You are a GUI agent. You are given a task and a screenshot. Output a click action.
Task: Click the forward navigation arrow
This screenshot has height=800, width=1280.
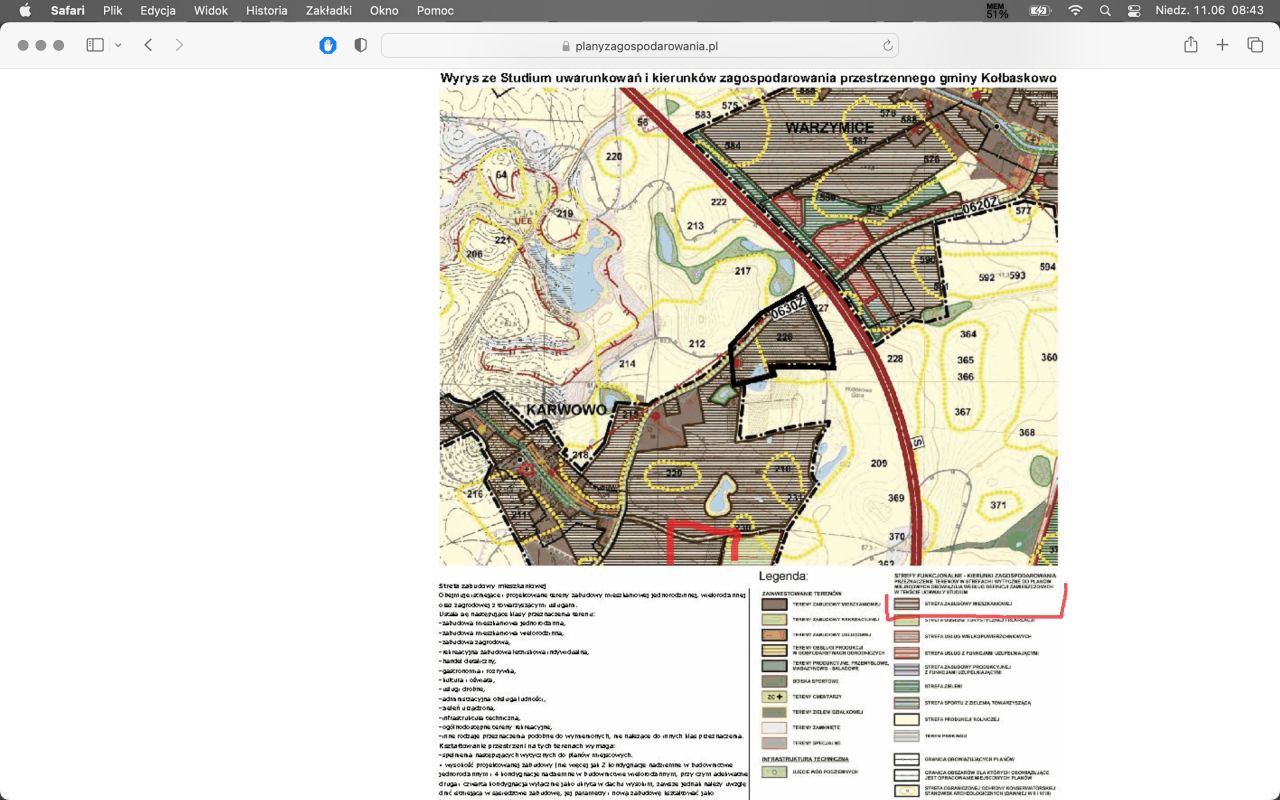[x=179, y=45]
